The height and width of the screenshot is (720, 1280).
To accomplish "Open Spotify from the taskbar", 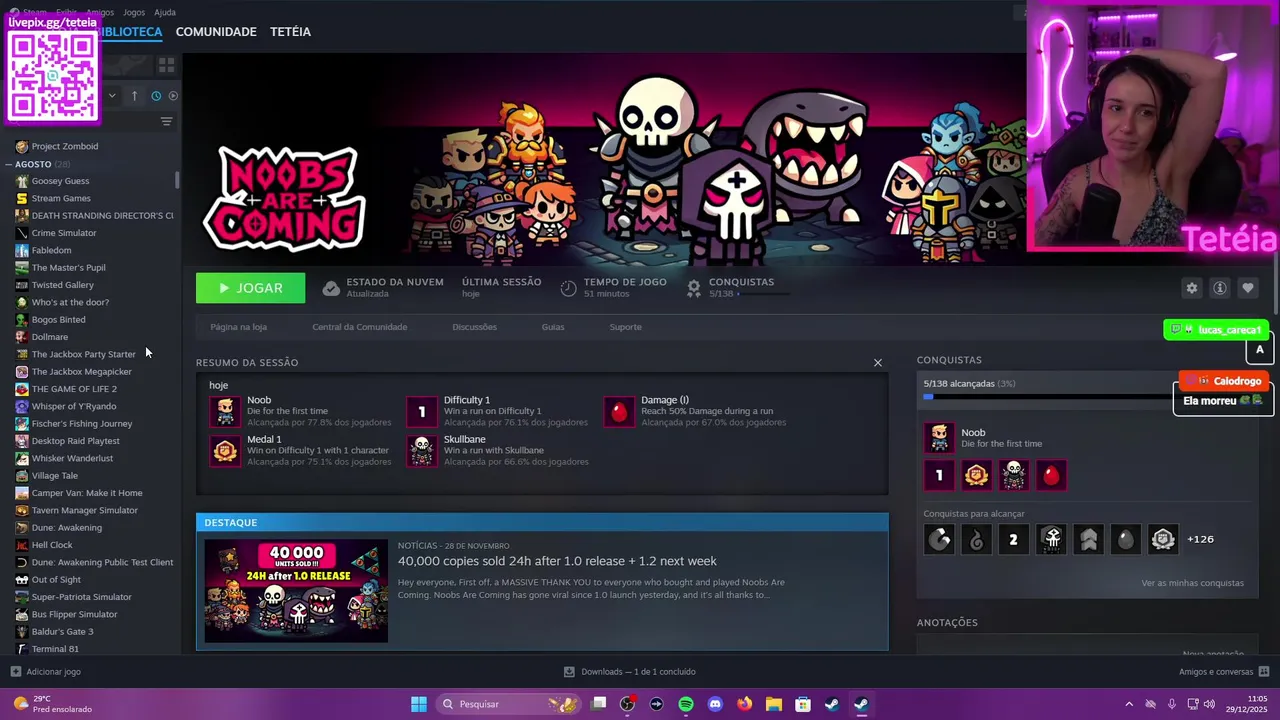I will (686, 704).
